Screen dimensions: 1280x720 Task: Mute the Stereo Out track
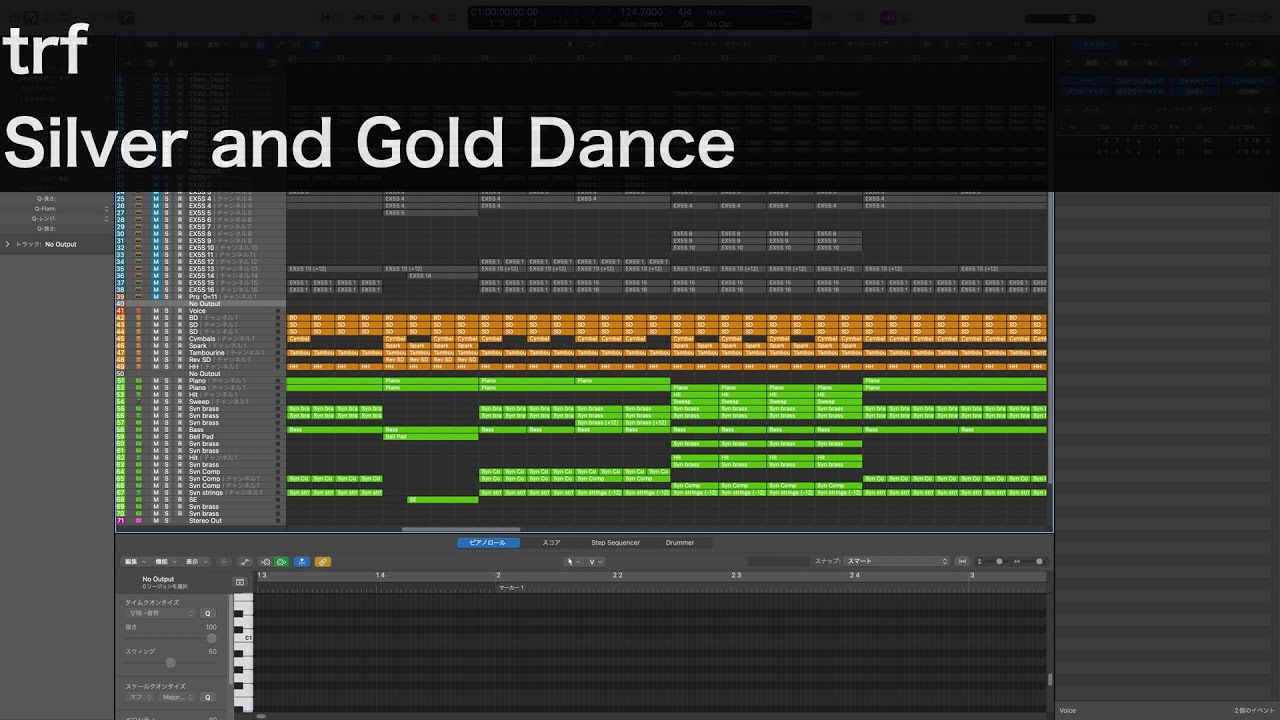156,521
